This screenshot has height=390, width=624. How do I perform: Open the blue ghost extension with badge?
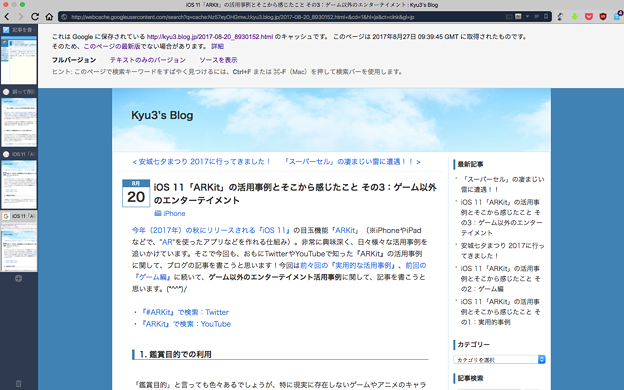[618, 16]
